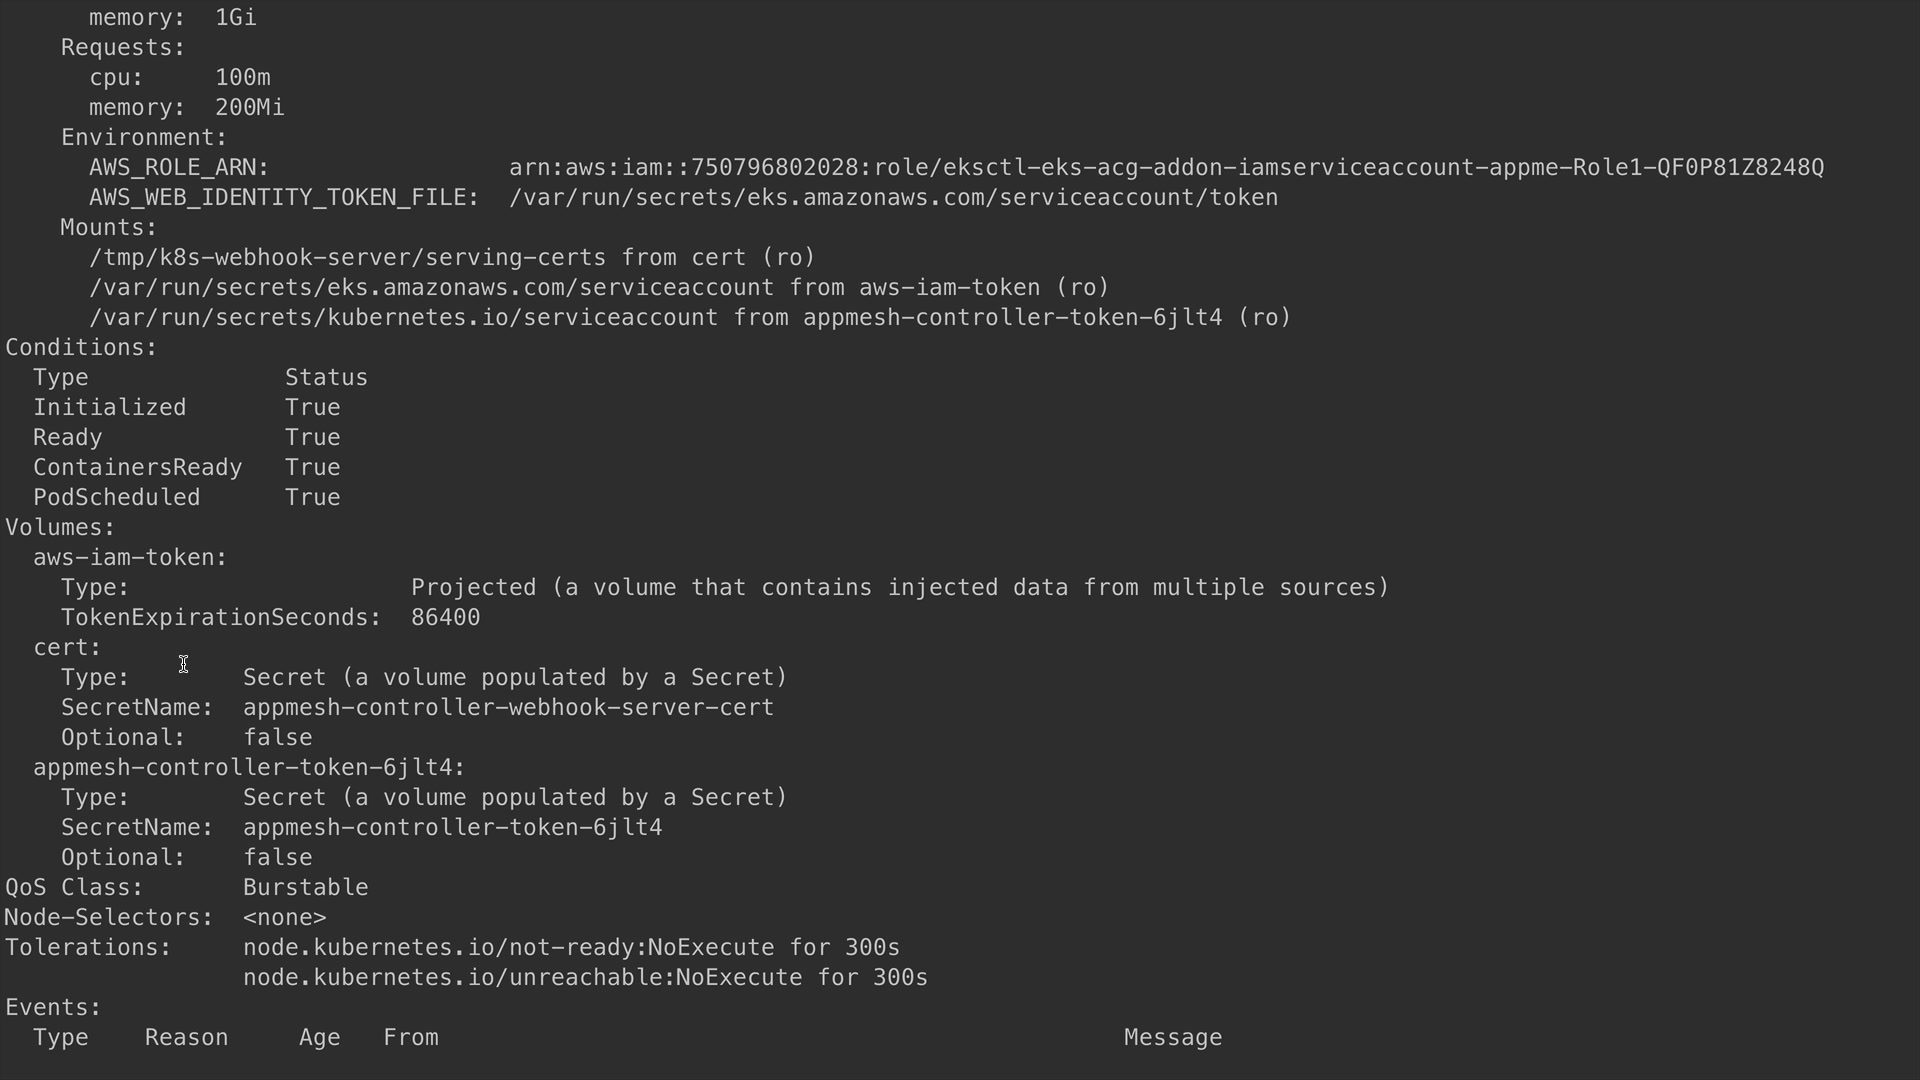The image size is (1920, 1080).
Task: Click the SecretName value appmesh-controller-token-6jlt4
Action: pyautogui.click(x=452, y=828)
